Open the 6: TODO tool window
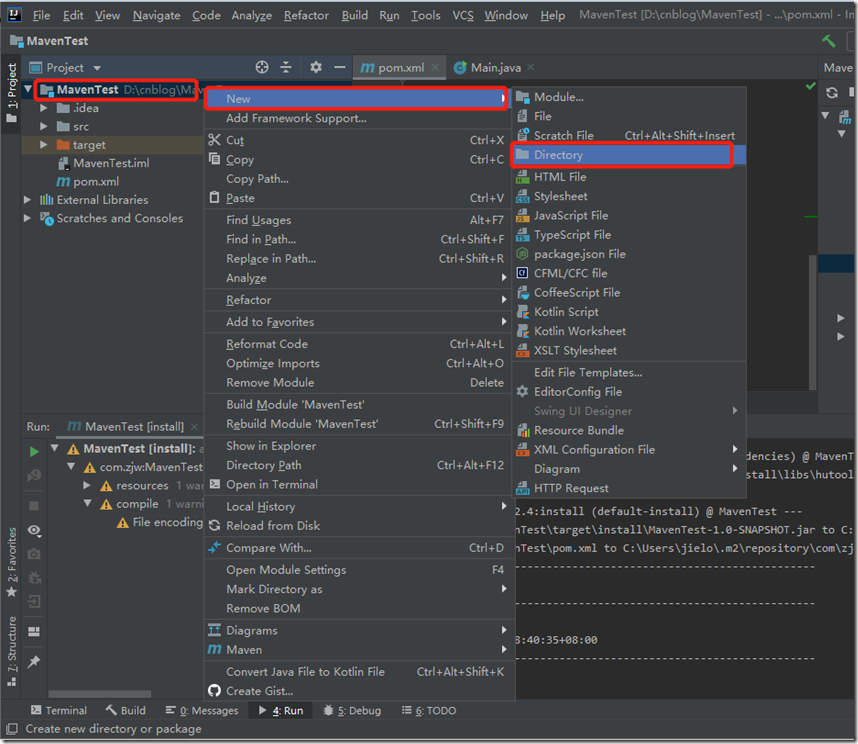This screenshot has width=858, height=744. click(x=429, y=711)
